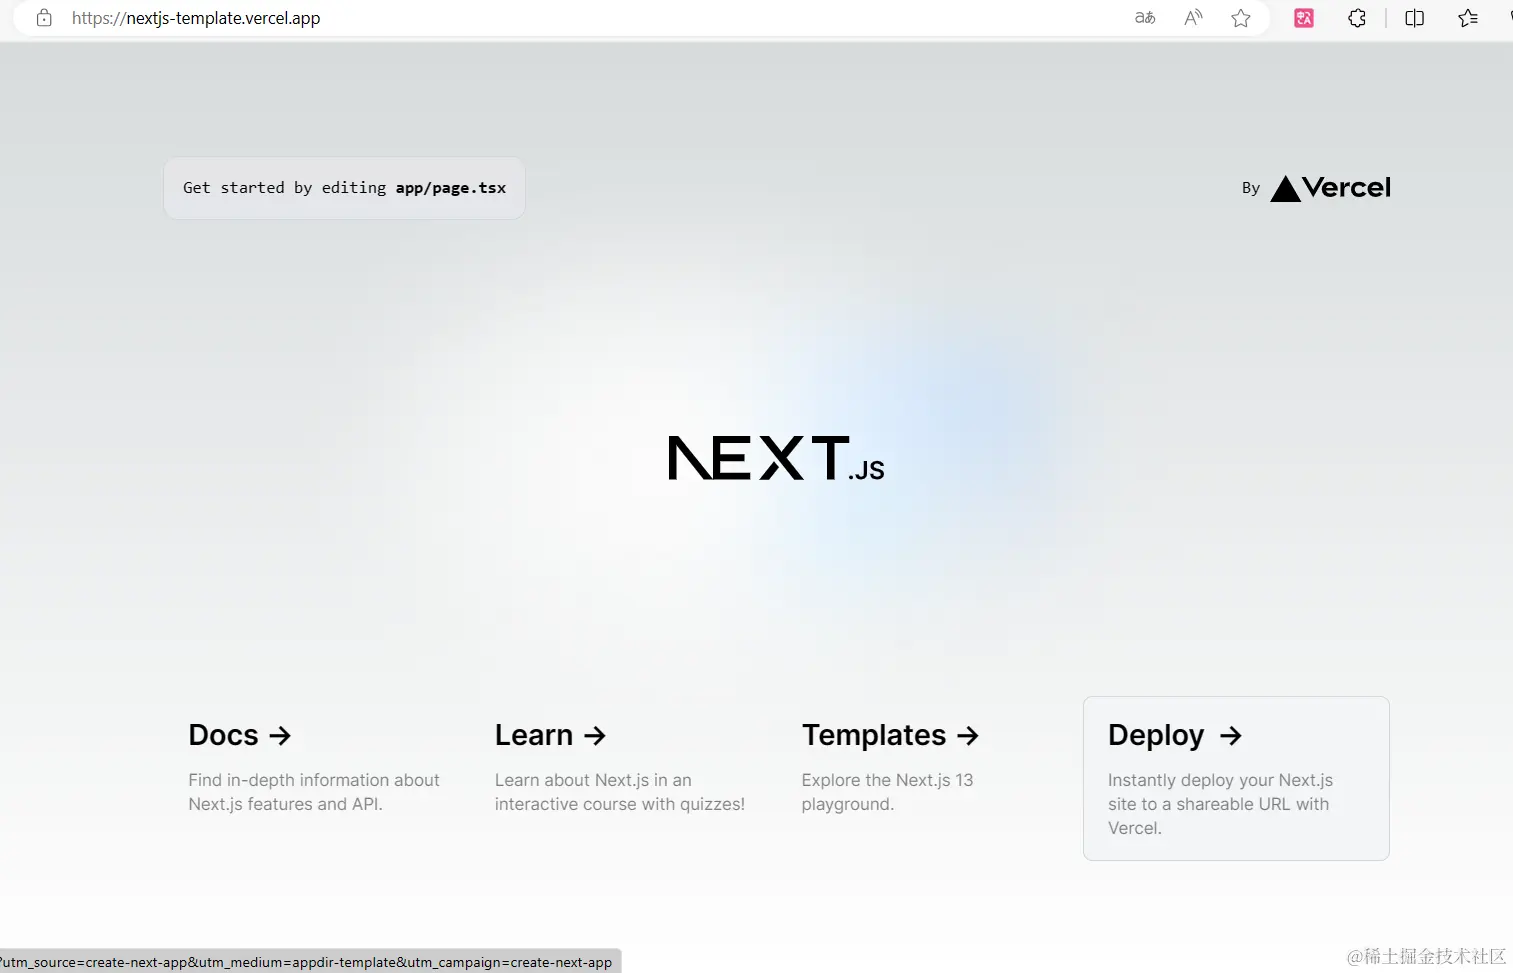Image resolution: width=1513 pixels, height=973 pixels.
Task: Click 'Get started by editing app/page.tsx' text
Action: click(344, 188)
